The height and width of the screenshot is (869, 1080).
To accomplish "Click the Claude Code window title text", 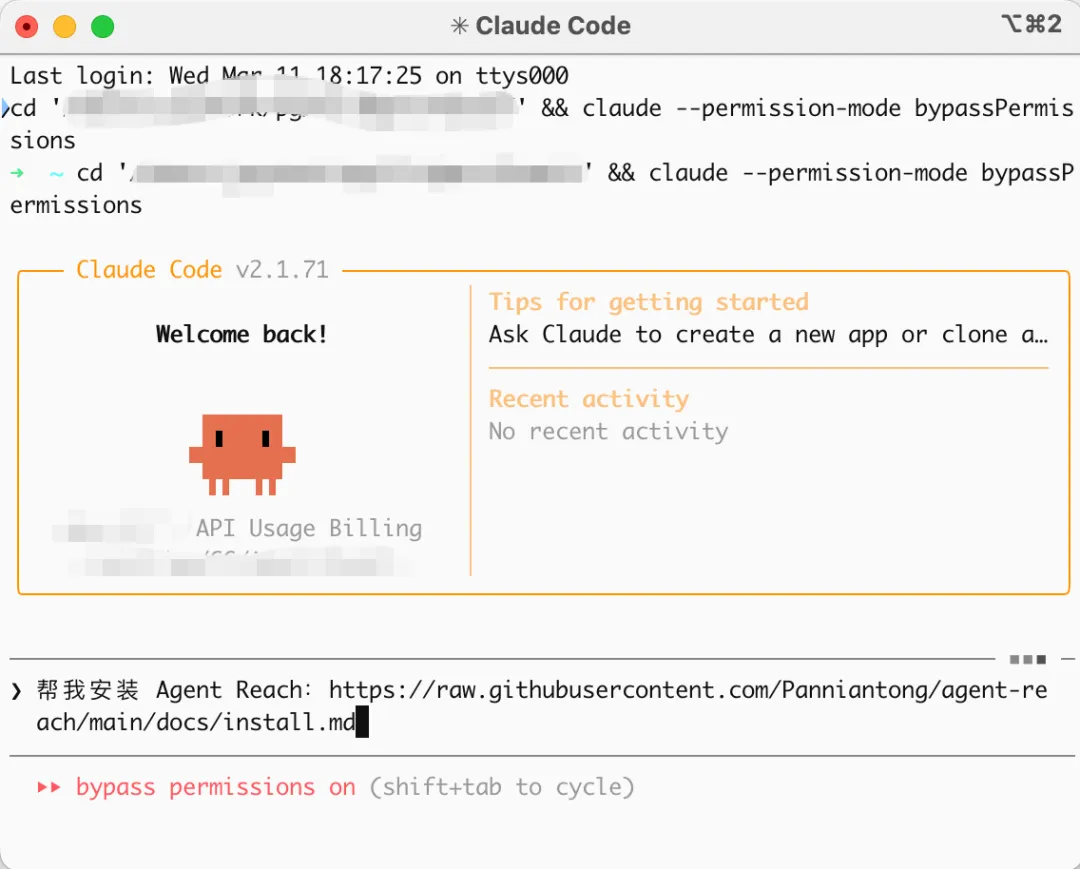I will pyautogui.click(x=553, y=27).
